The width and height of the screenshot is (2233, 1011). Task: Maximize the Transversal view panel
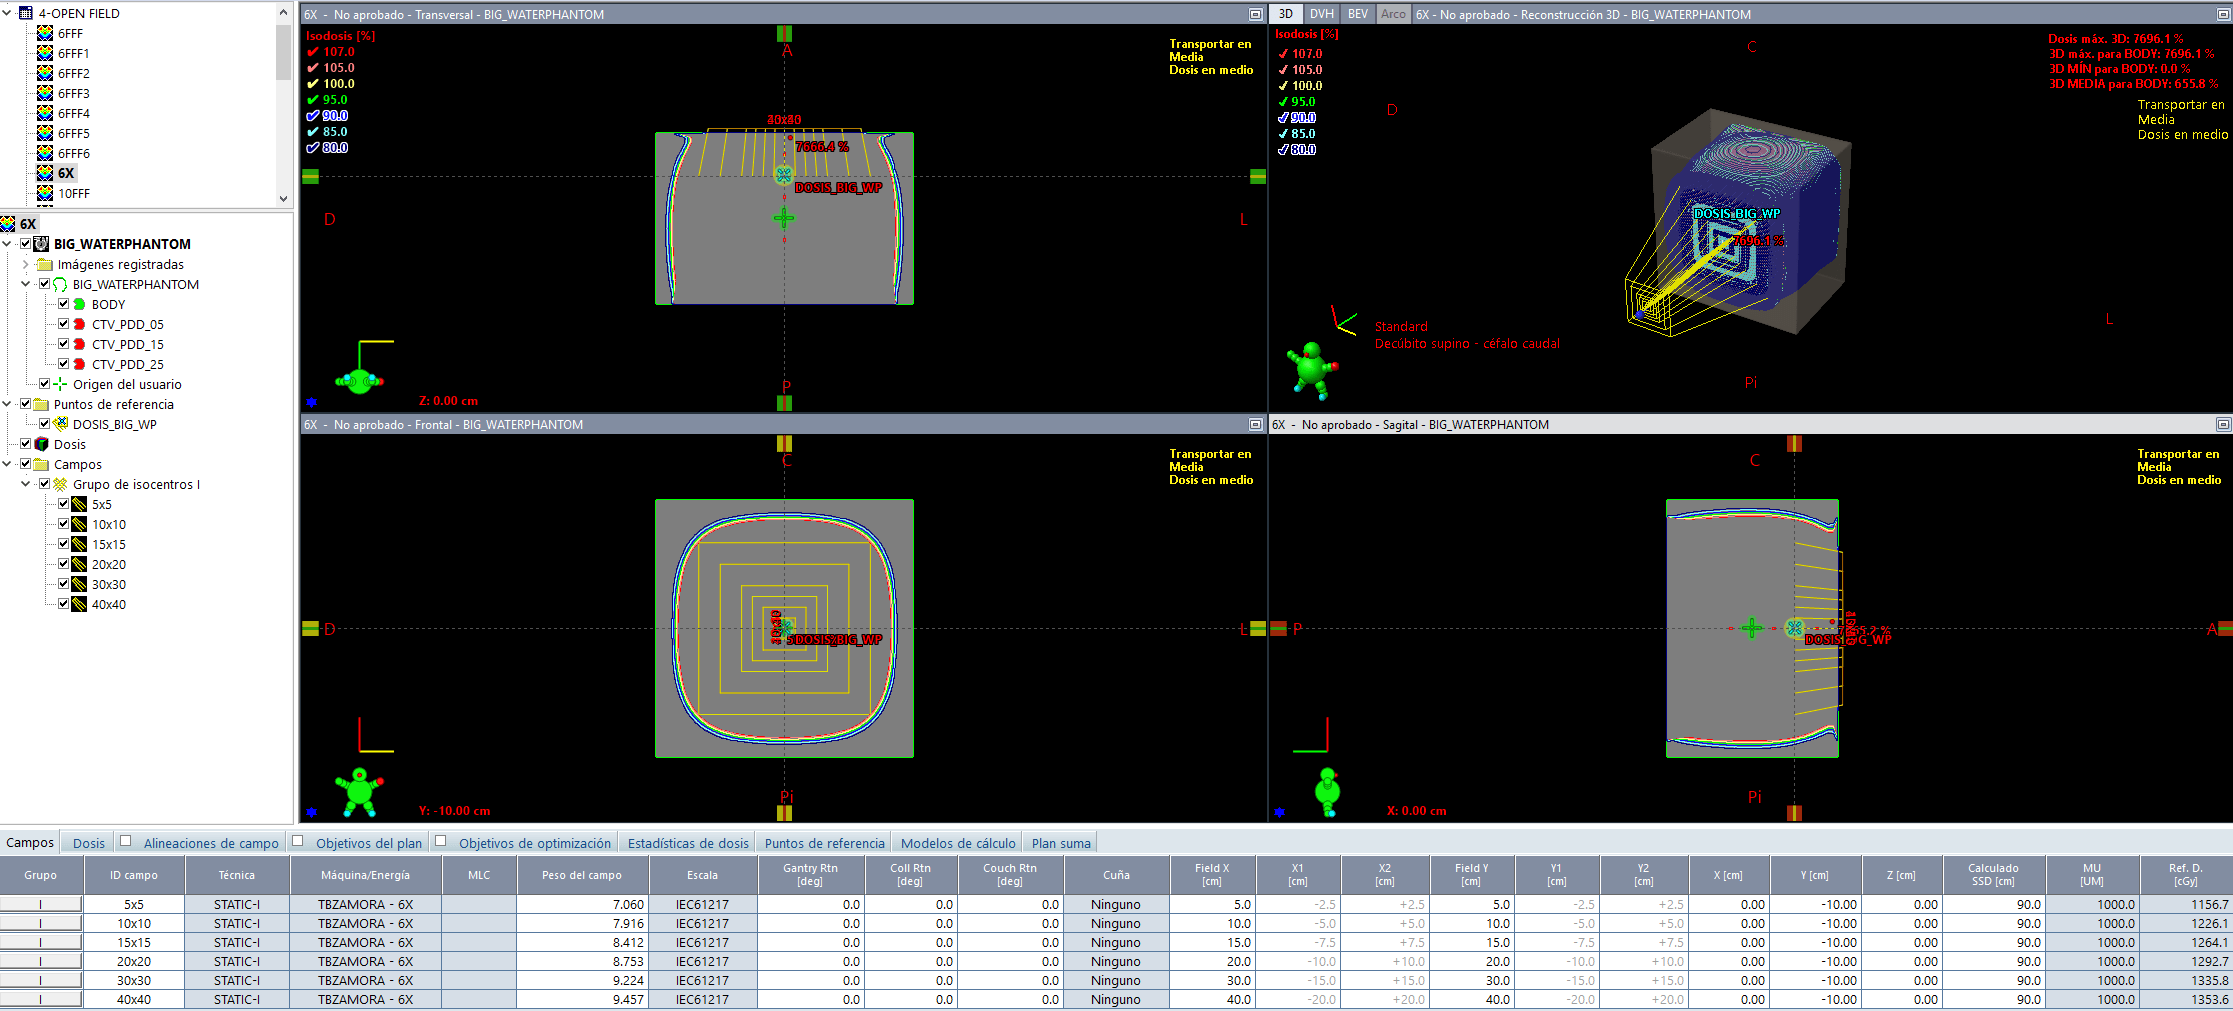[x=1255, y=14]
